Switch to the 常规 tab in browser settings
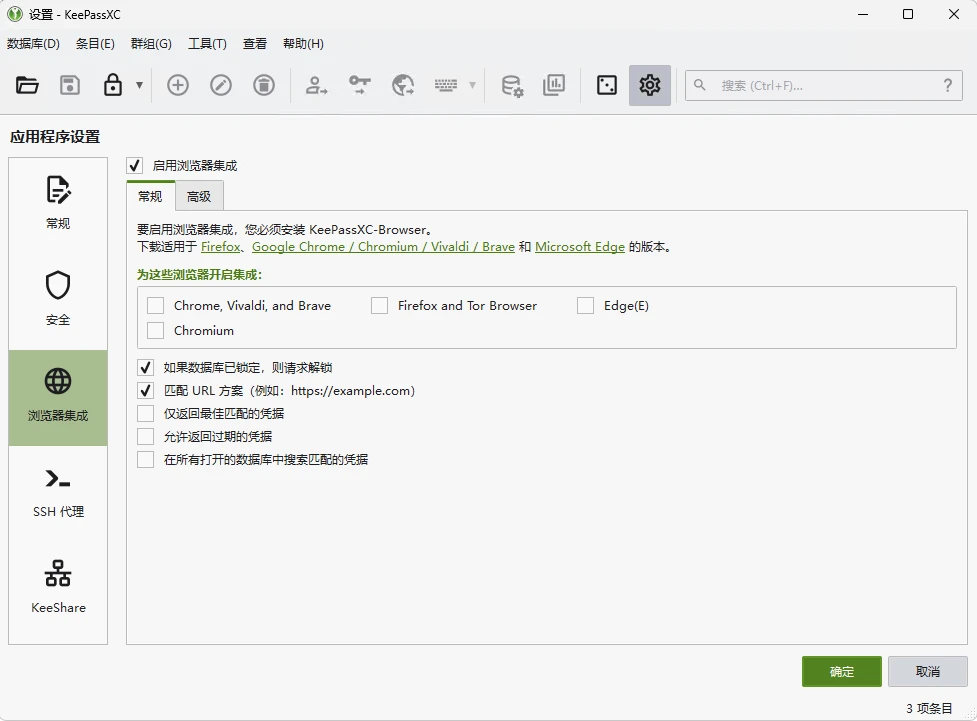Image resolution: width=977 pixels, height=721 pixels. click(x=150, y=196)
